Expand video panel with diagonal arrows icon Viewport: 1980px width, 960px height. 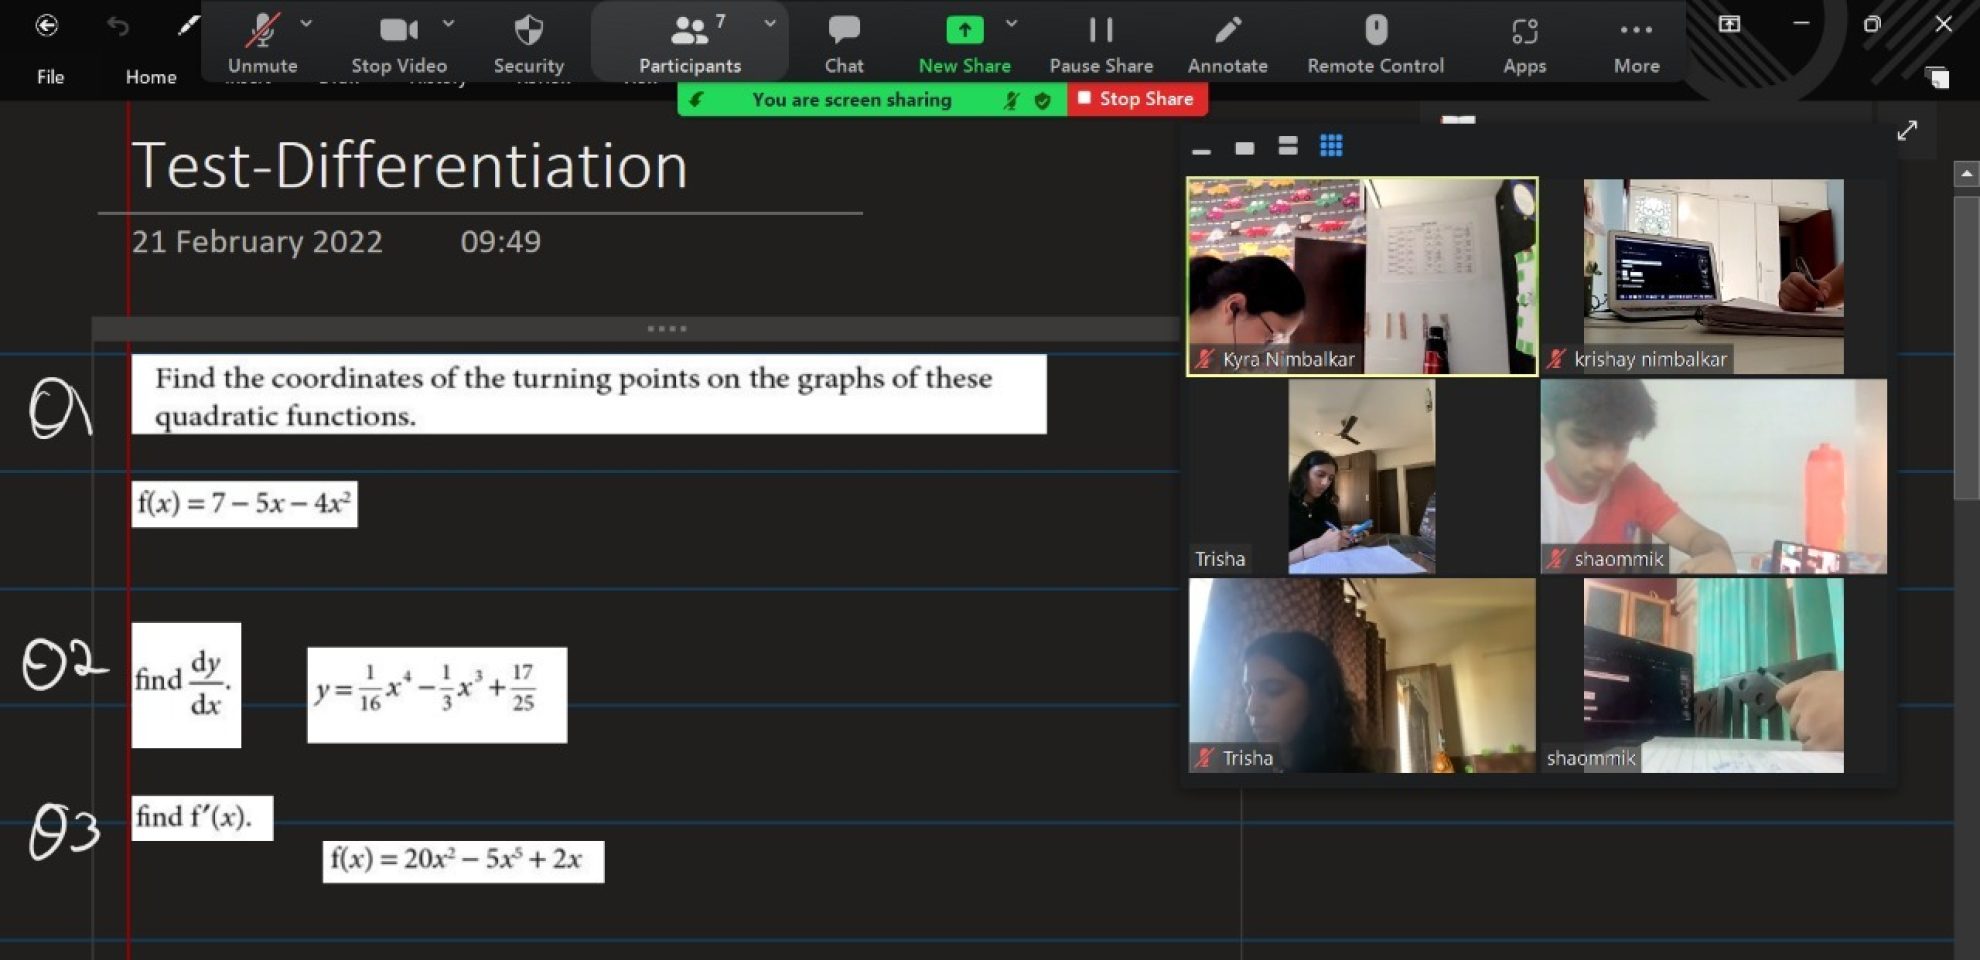[1907, 130]
